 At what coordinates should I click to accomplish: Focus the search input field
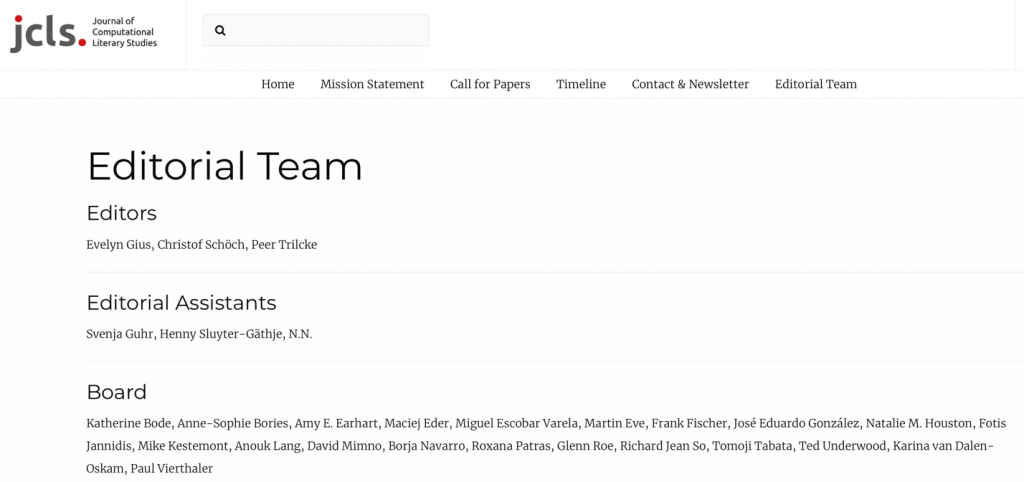pos(315,30)
